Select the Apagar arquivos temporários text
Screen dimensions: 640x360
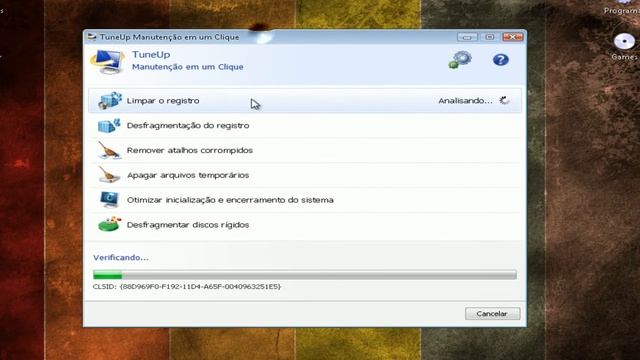188,175
